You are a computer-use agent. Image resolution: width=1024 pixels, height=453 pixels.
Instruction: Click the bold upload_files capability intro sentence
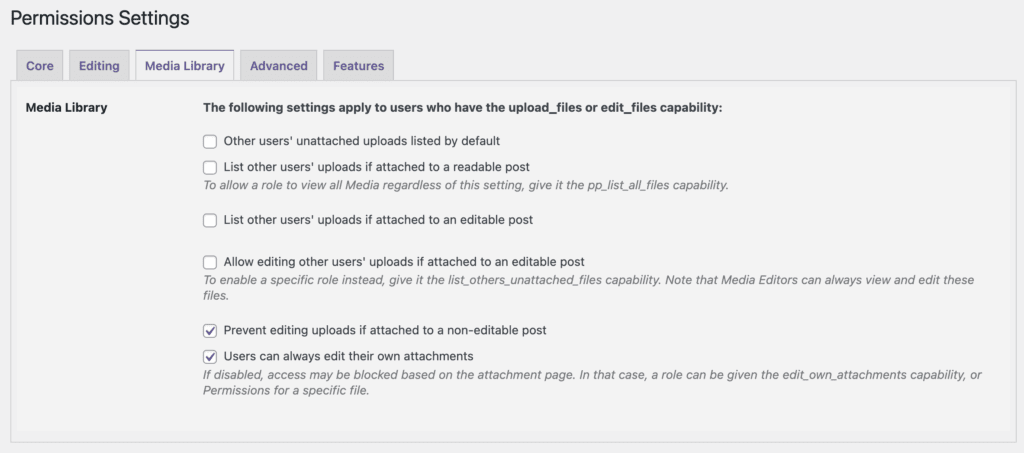(462, 107)
